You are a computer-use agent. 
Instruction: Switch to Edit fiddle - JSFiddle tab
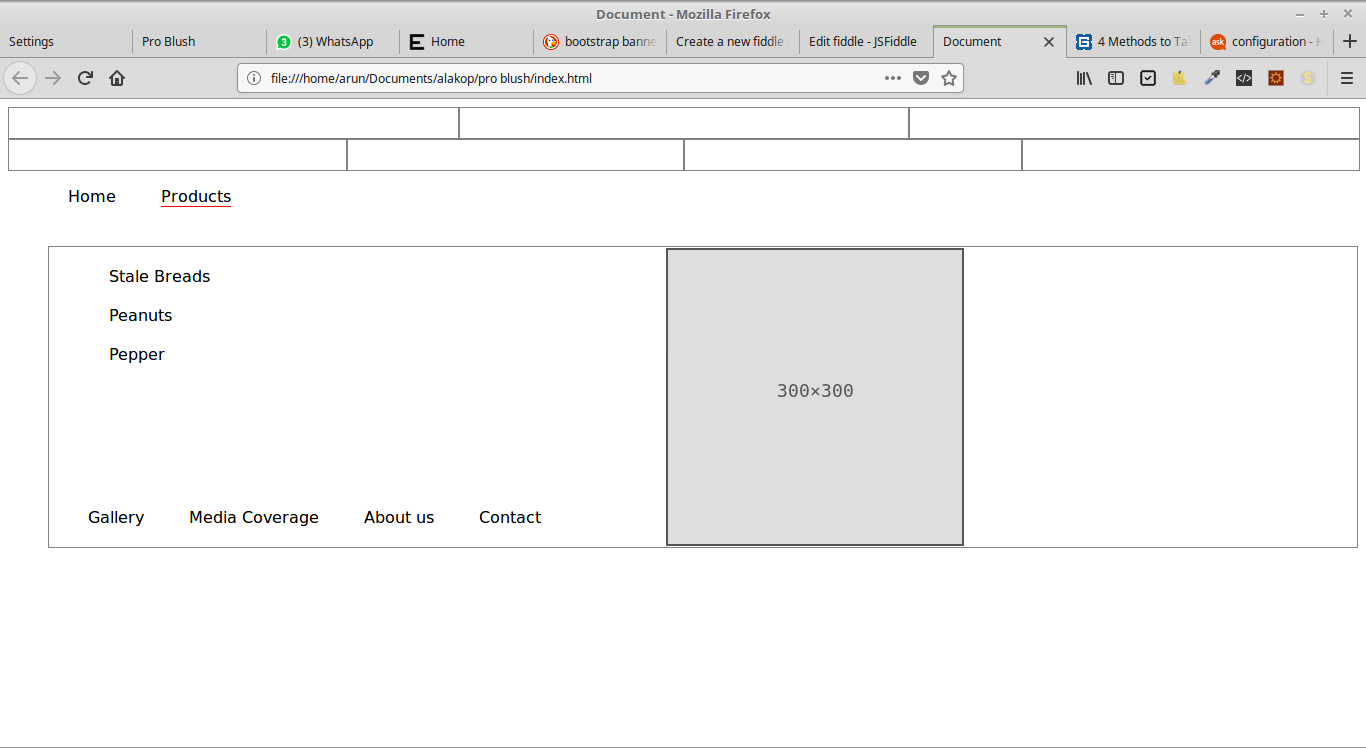(x=867, y=42)
